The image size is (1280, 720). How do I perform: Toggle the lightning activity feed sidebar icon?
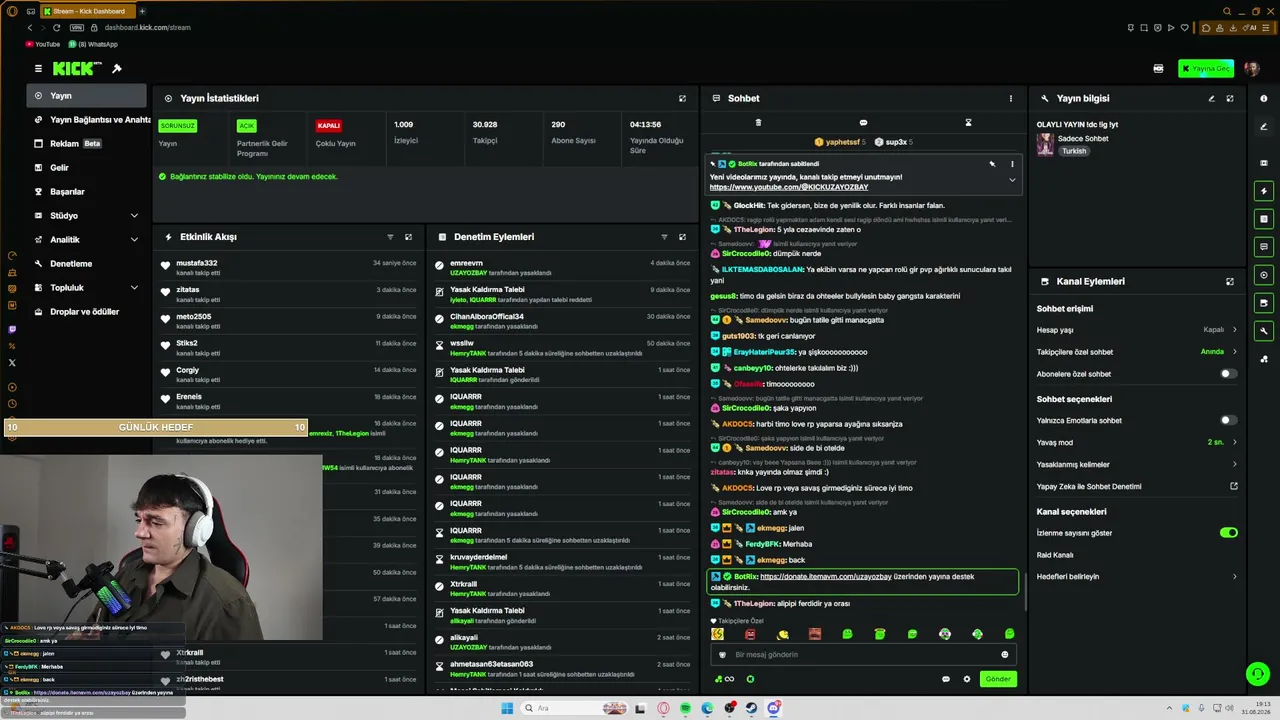[x=1264, y=191]
